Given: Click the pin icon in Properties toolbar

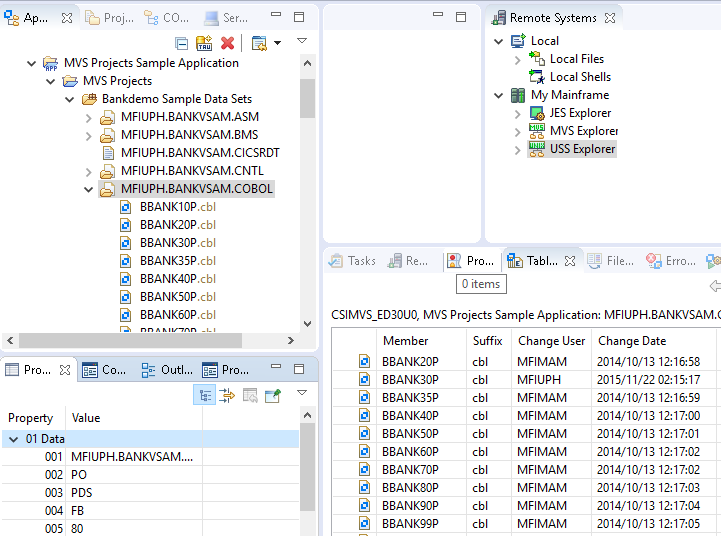Looking at the screenshot, I should [x=273, y=396].
